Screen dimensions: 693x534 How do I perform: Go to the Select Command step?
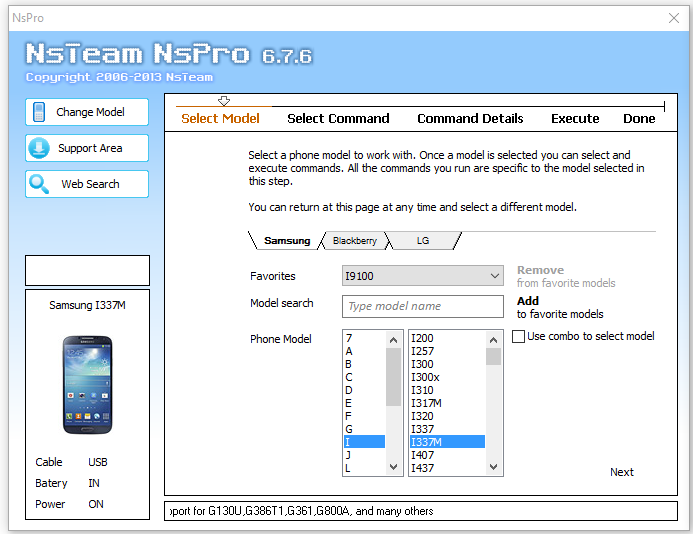pos(338,118)
